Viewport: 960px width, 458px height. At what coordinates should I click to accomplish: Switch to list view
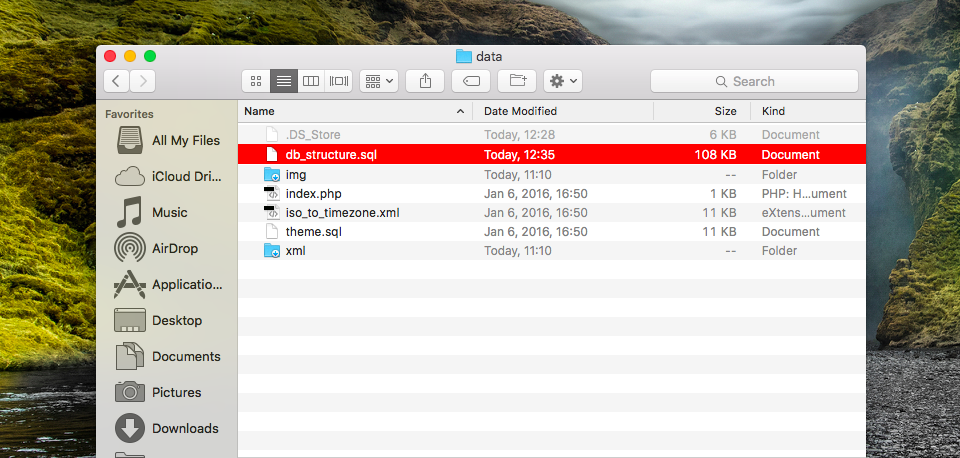pyautogui.click(x=283, y=81)
